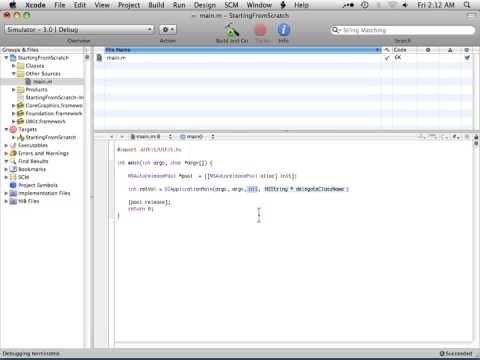Expand Foundation.framework item

[14, 114]
